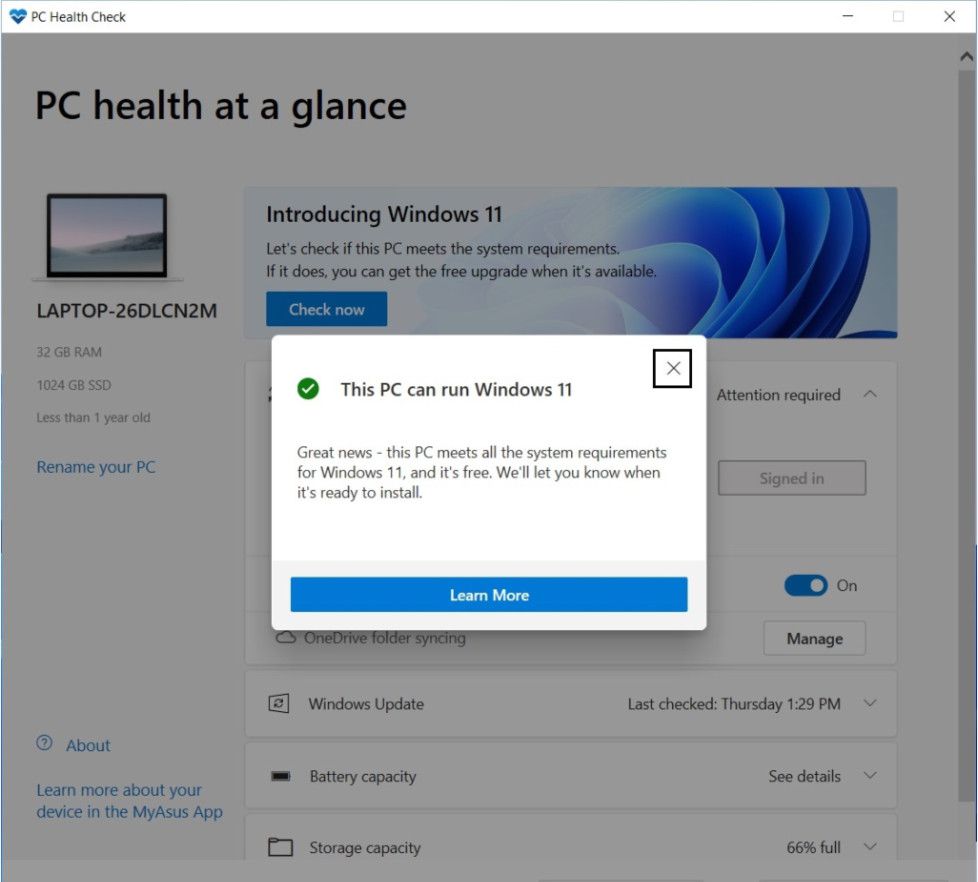The height and width of the screenshot is (882, 978).
Task: Minimize the PC Health Check window
Action: [x=848, y=16]
